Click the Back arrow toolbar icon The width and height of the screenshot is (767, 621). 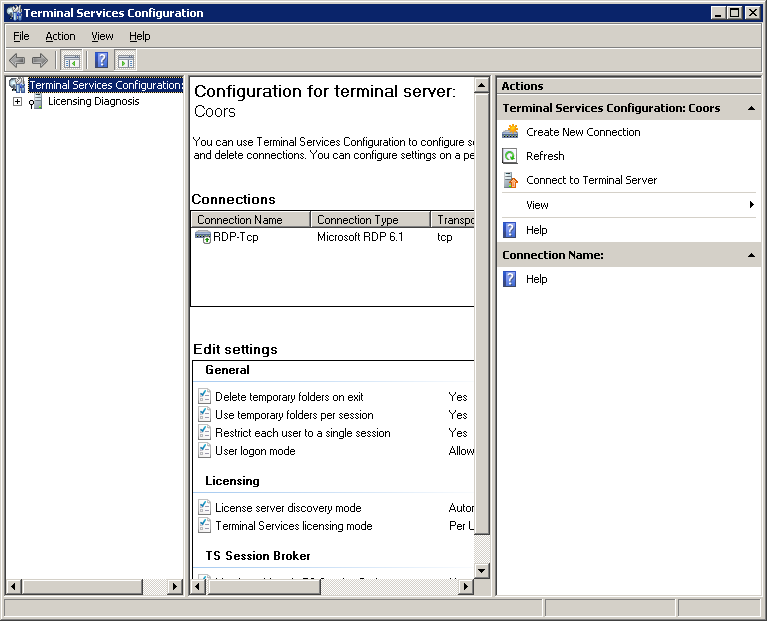pyautogui.click(x=17, y=61)
